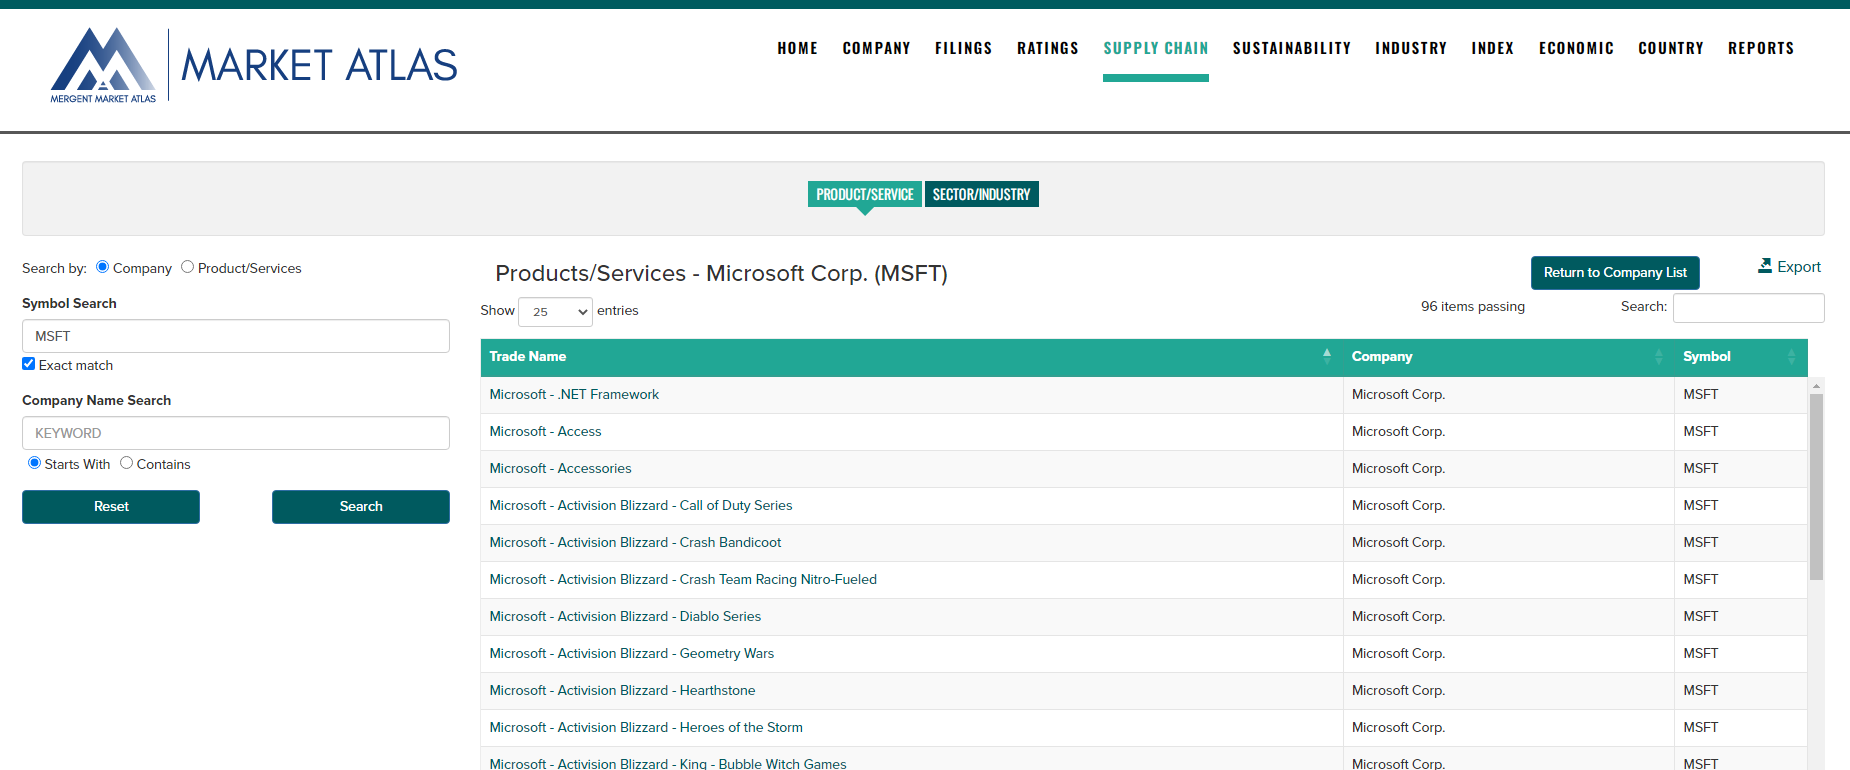The height and width of the screenshot is (770, 1850).
Task: Sort by Symbol column arrows
Action: [x=1791, y=356]
